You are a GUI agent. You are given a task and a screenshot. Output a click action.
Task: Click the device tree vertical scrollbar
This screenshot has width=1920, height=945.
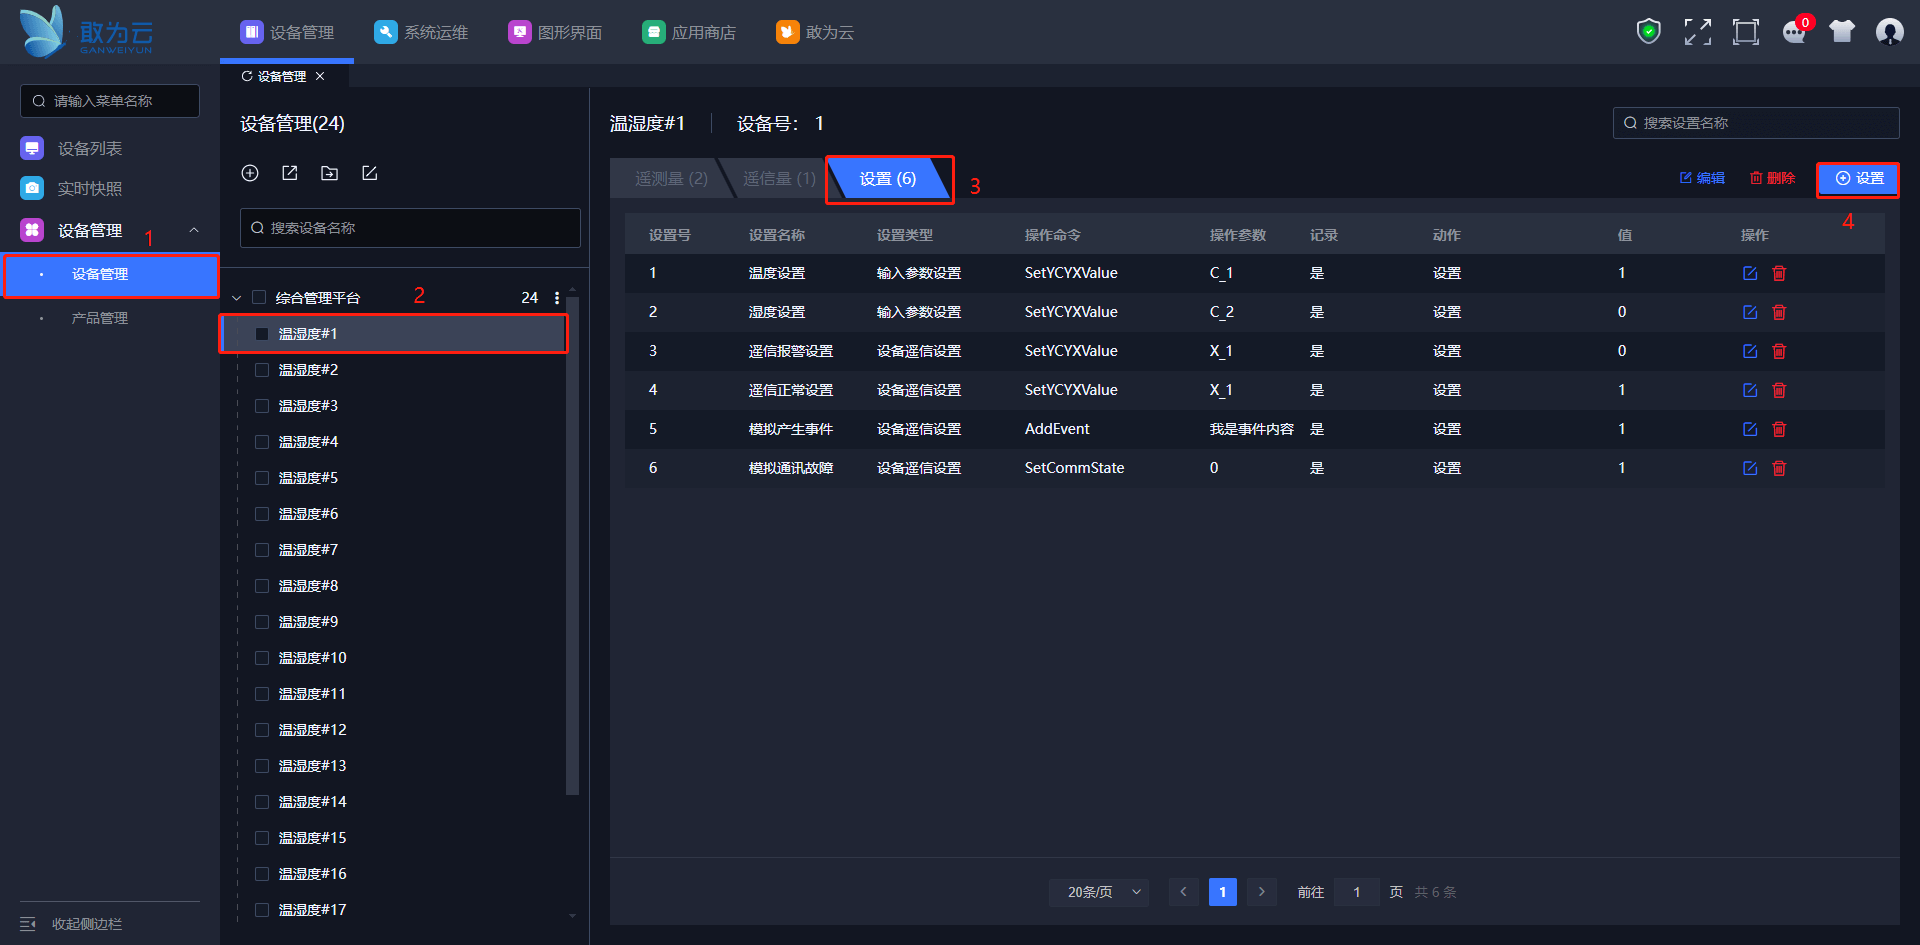(x=572, y=545)
